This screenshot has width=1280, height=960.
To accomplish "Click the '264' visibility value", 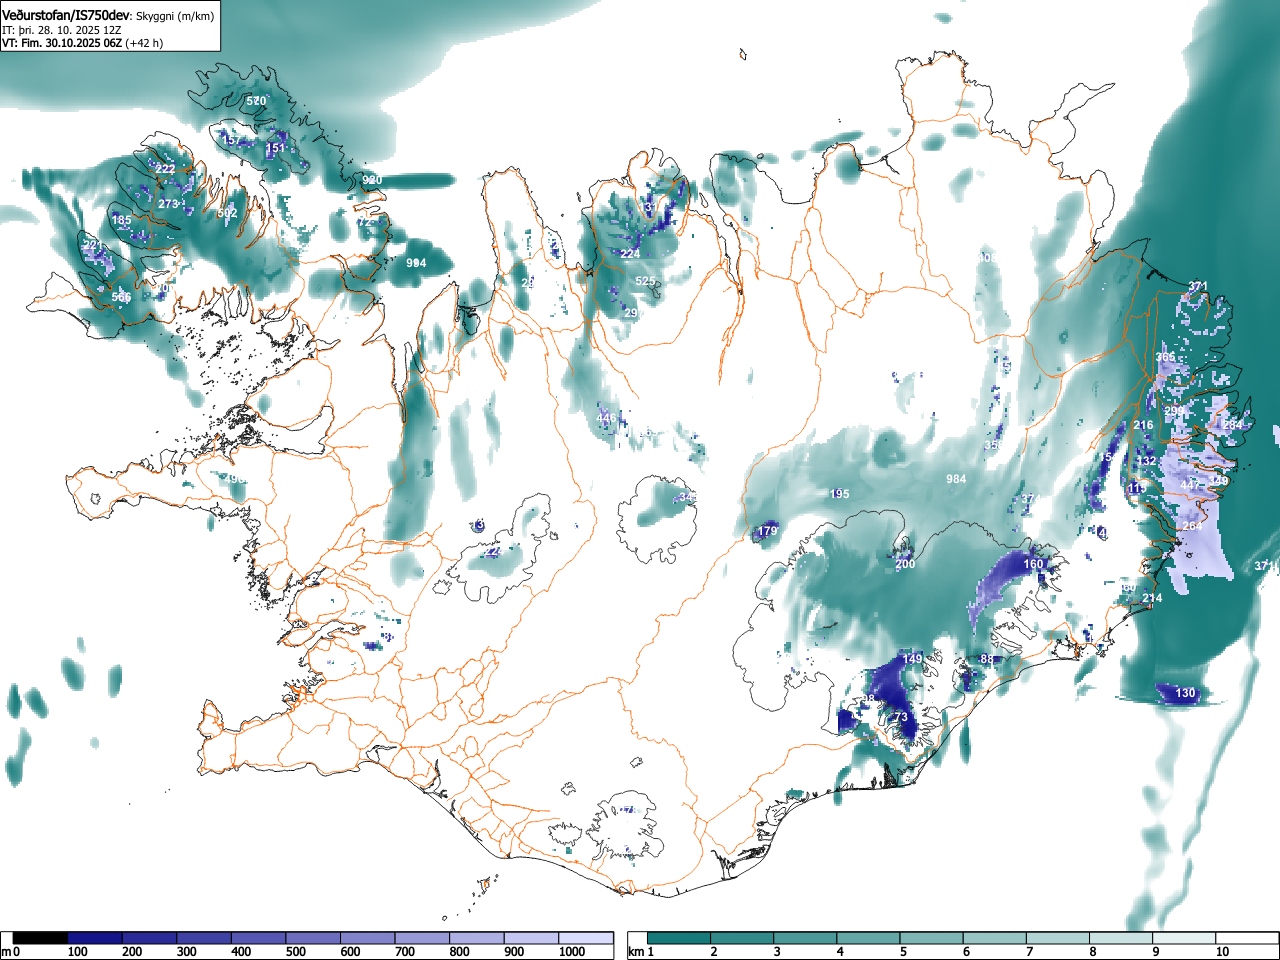I will coord(1193,526).
